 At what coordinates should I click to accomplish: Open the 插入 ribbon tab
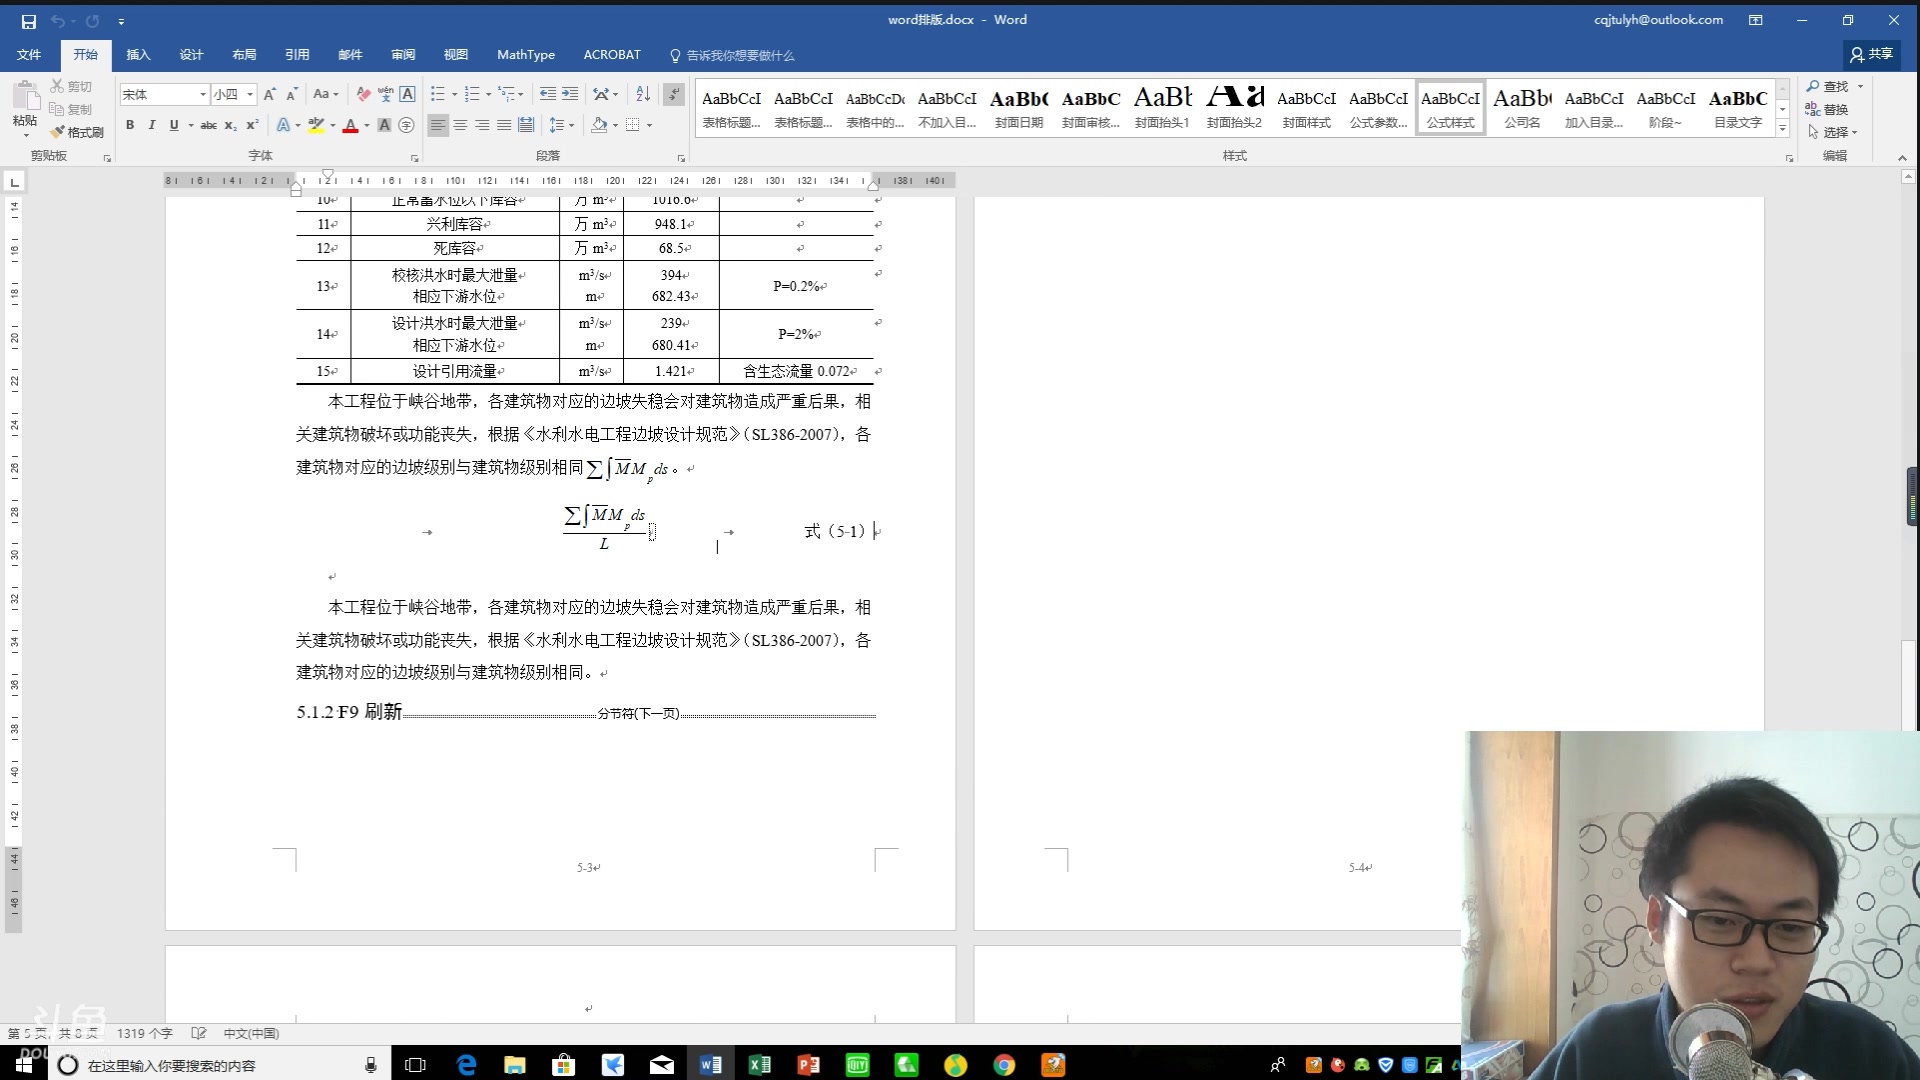click(138, 55)
